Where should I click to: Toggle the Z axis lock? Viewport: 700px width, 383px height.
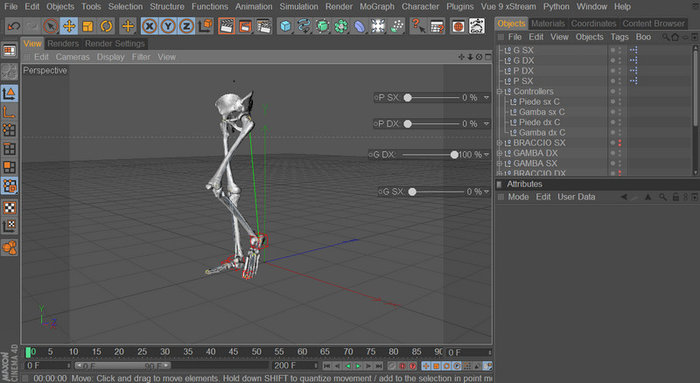pyautogui.click(x=187, y=26)
